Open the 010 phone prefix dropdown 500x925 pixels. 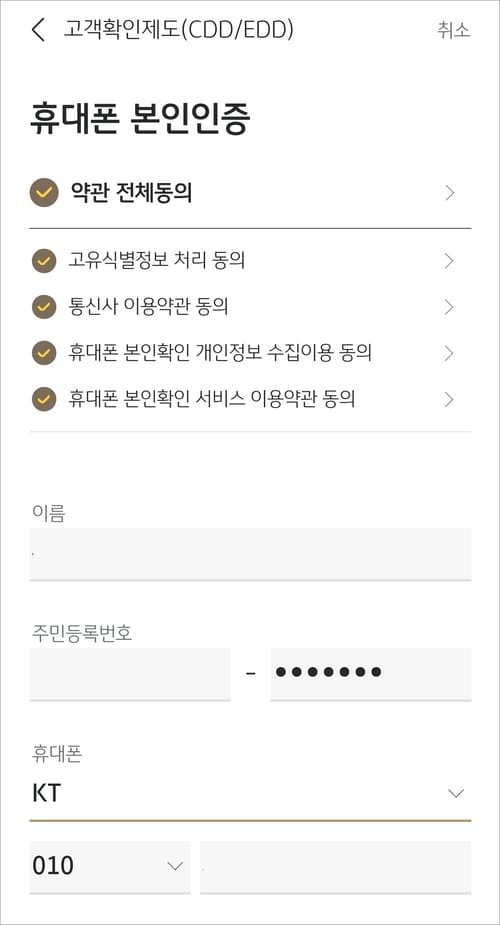[x=110, y=867]
